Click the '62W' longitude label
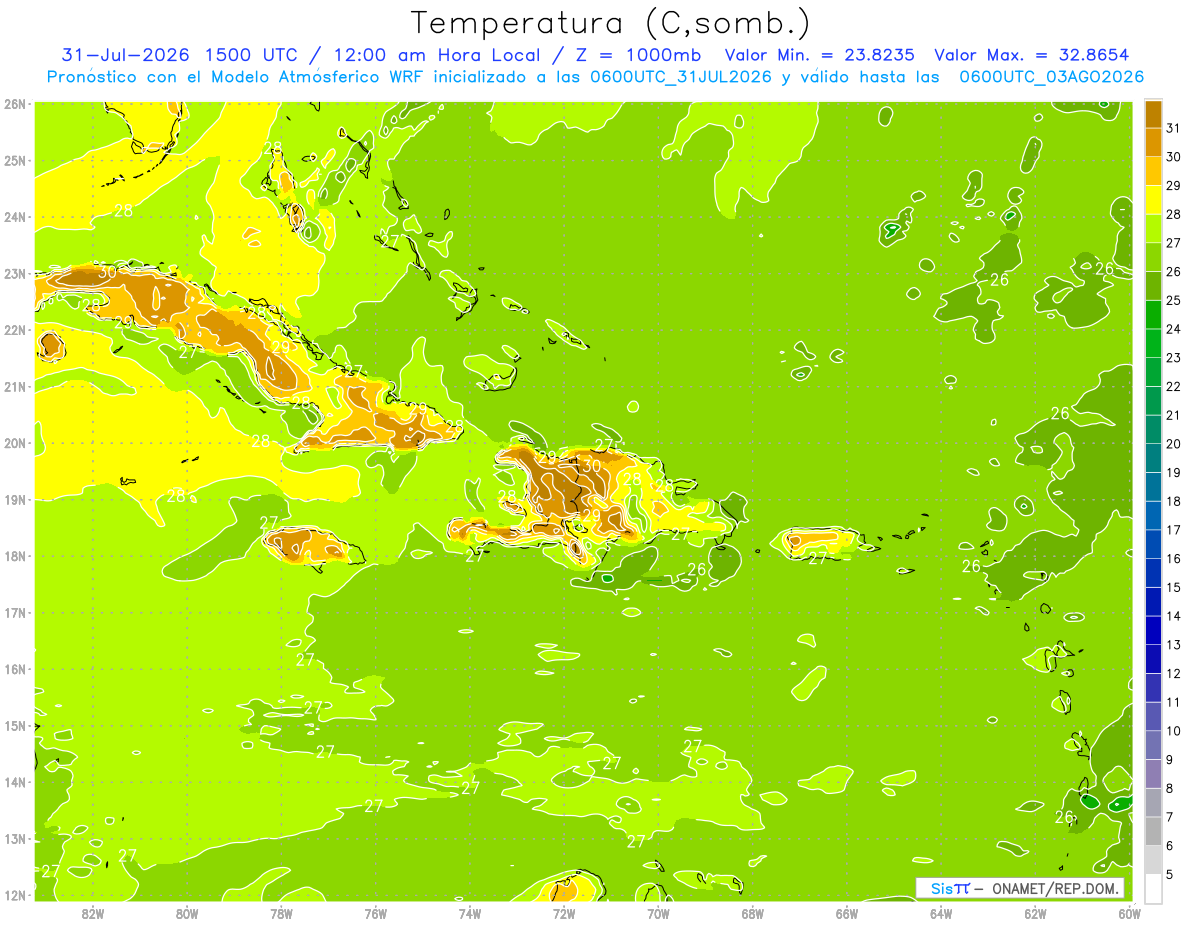 (1036, 914)
